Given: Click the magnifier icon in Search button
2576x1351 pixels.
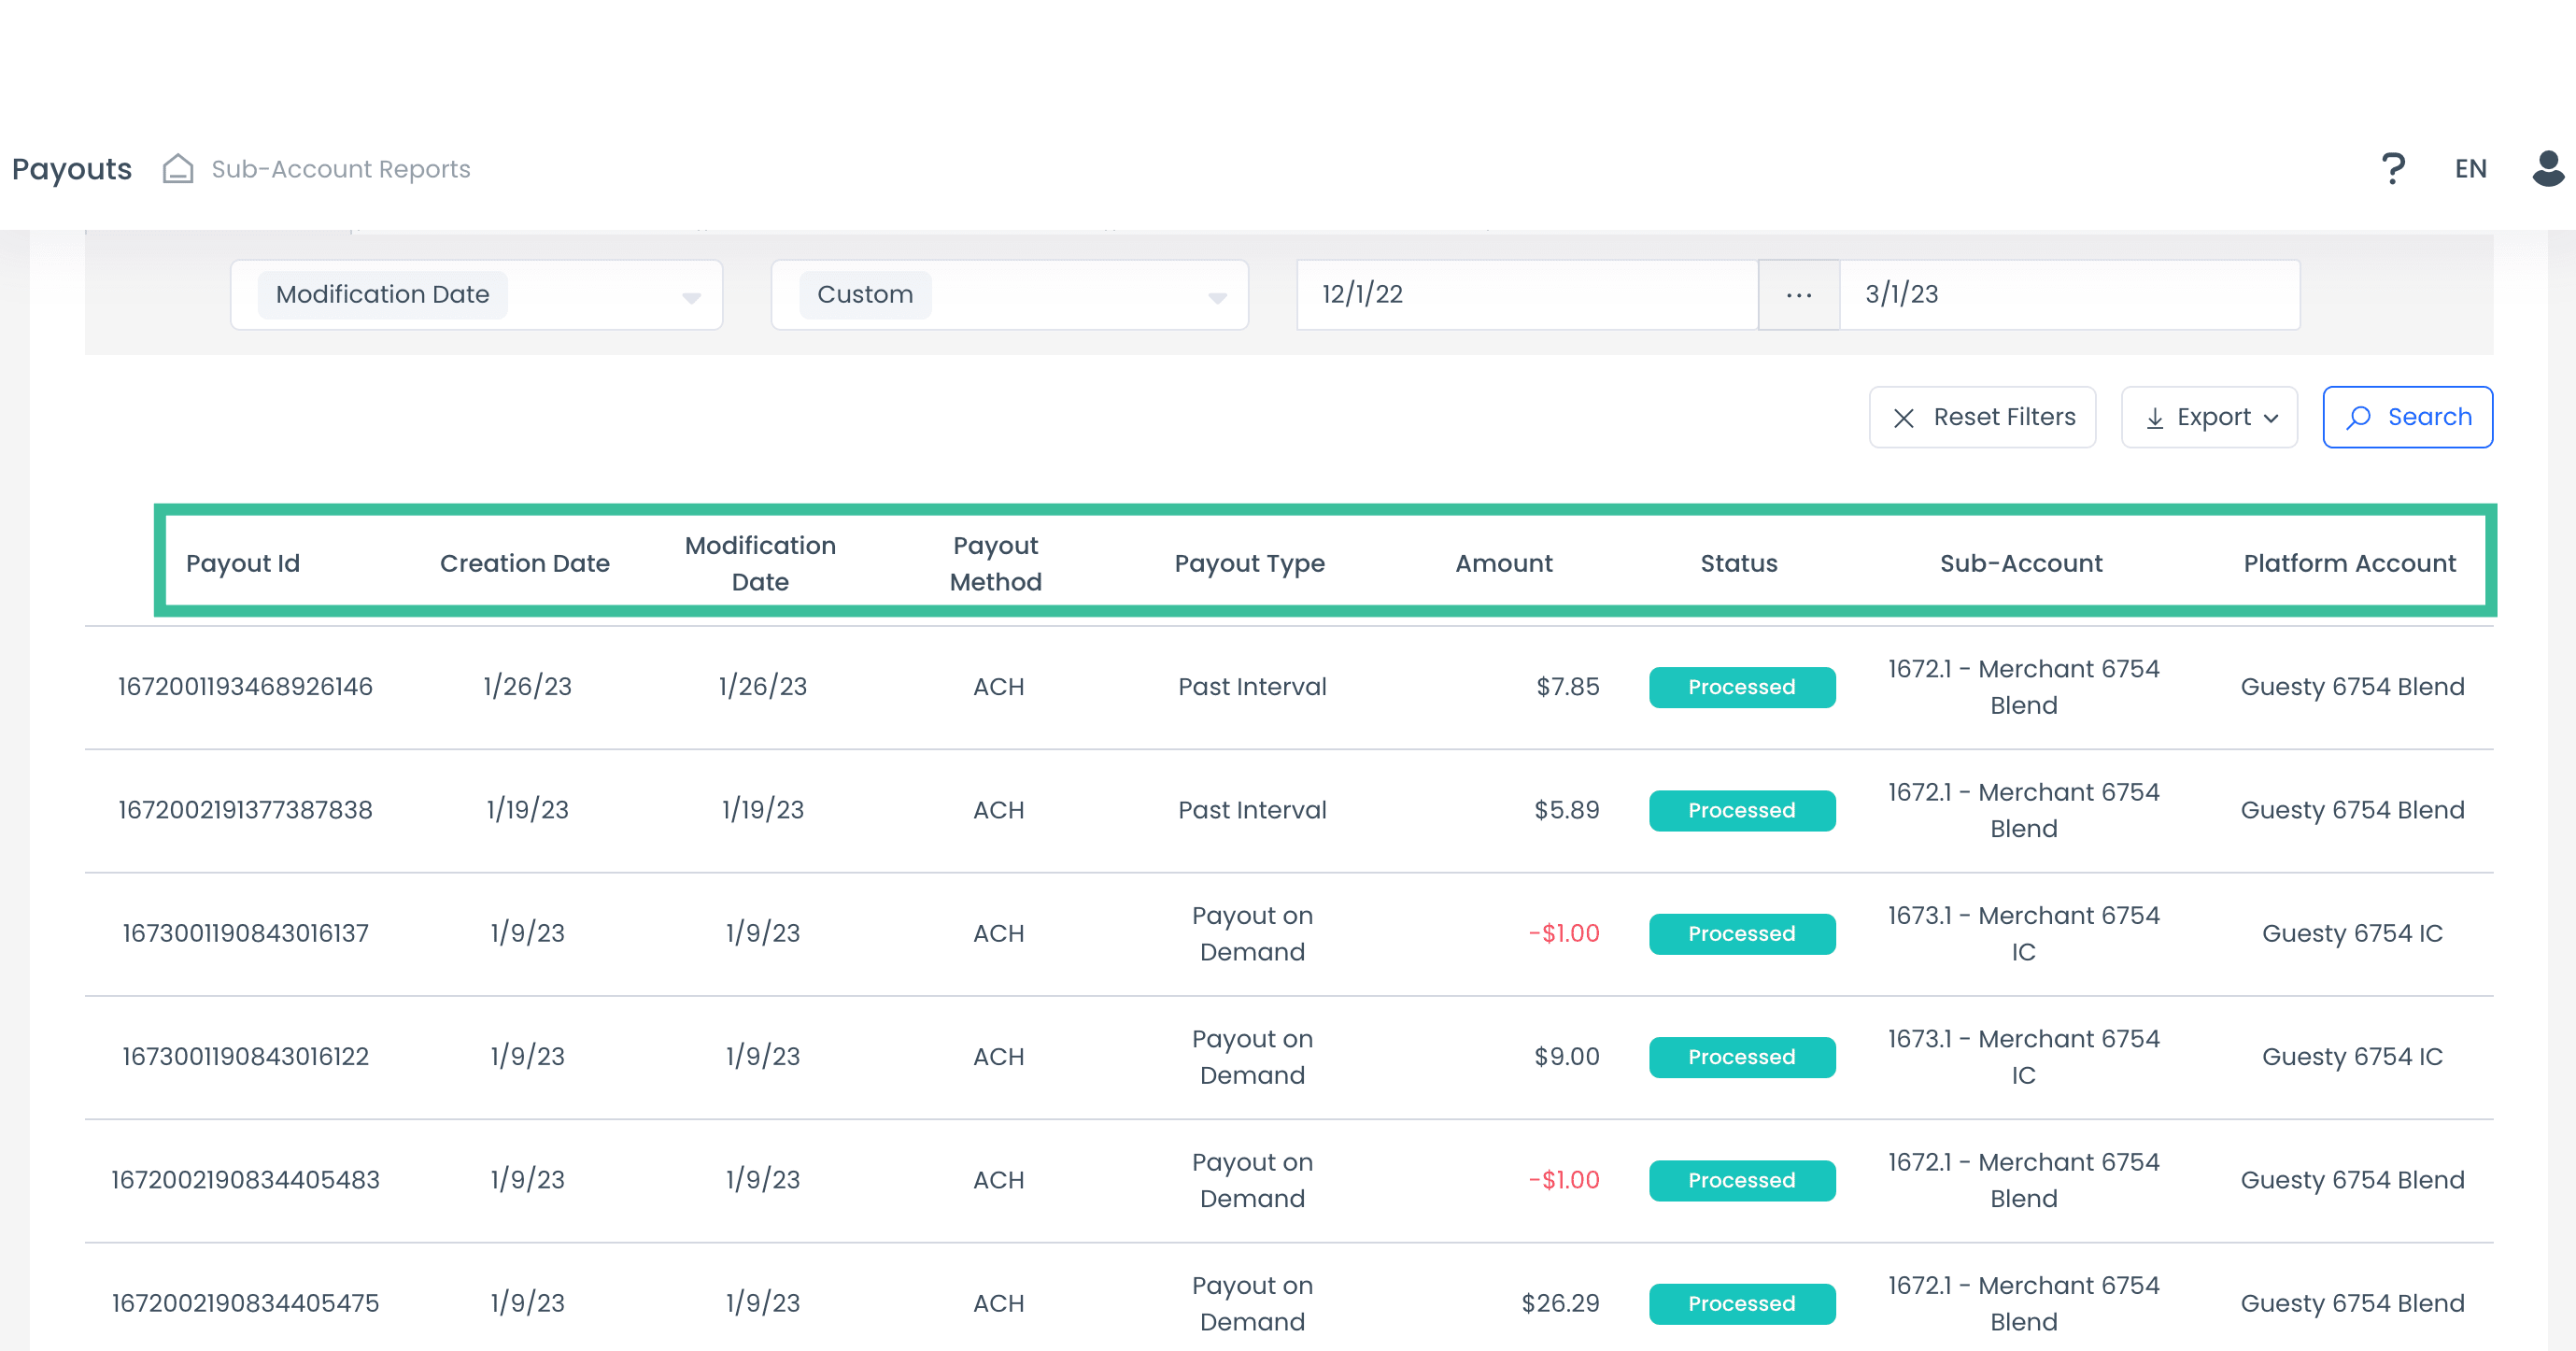Looking at the screenshot, I should pos(2360,417).
